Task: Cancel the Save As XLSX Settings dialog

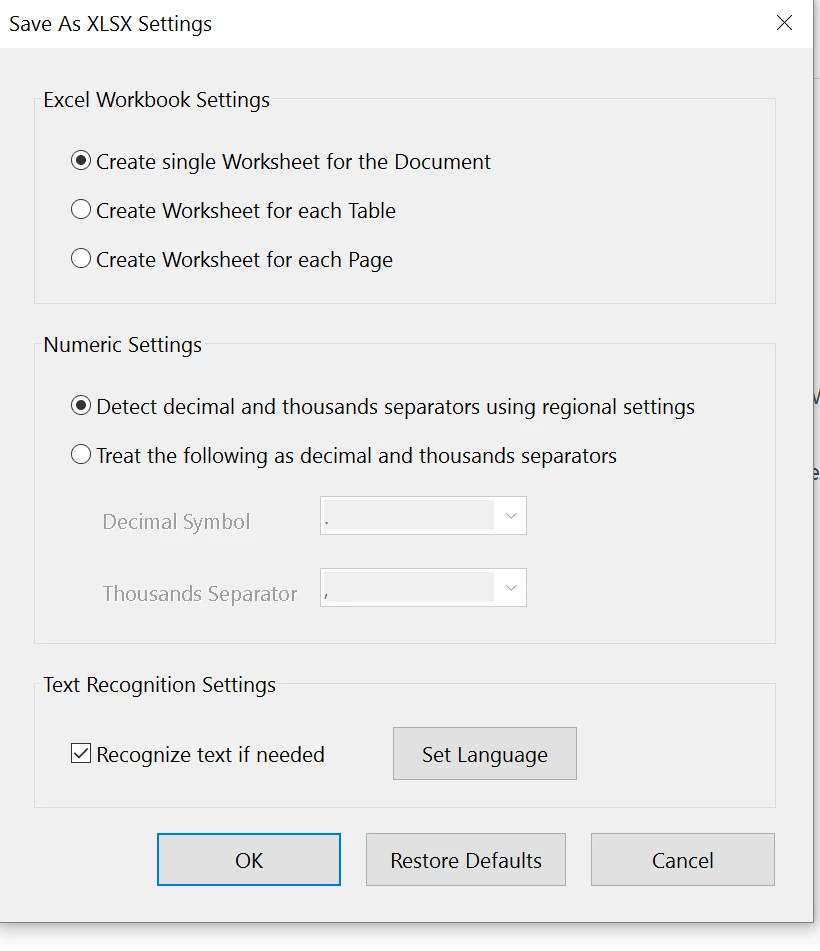Action: (x=683, y=860)
